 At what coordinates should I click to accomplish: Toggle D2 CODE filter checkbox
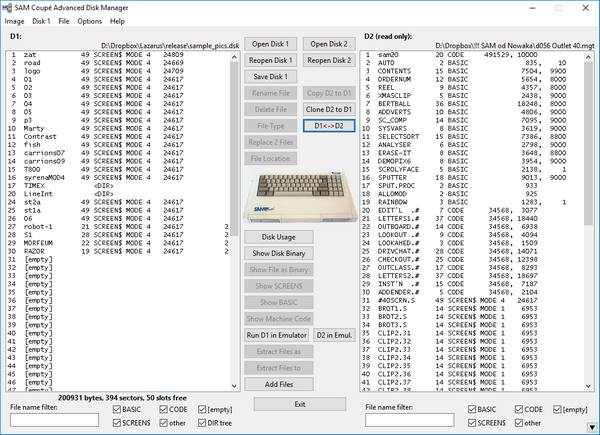(x=529, y=409)
